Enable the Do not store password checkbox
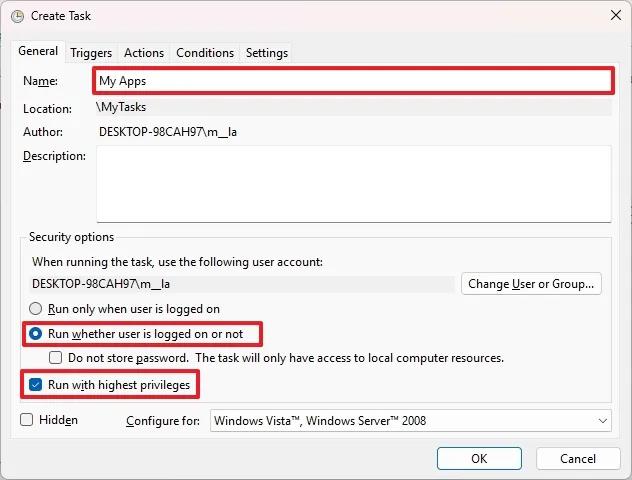 [57, 357]
